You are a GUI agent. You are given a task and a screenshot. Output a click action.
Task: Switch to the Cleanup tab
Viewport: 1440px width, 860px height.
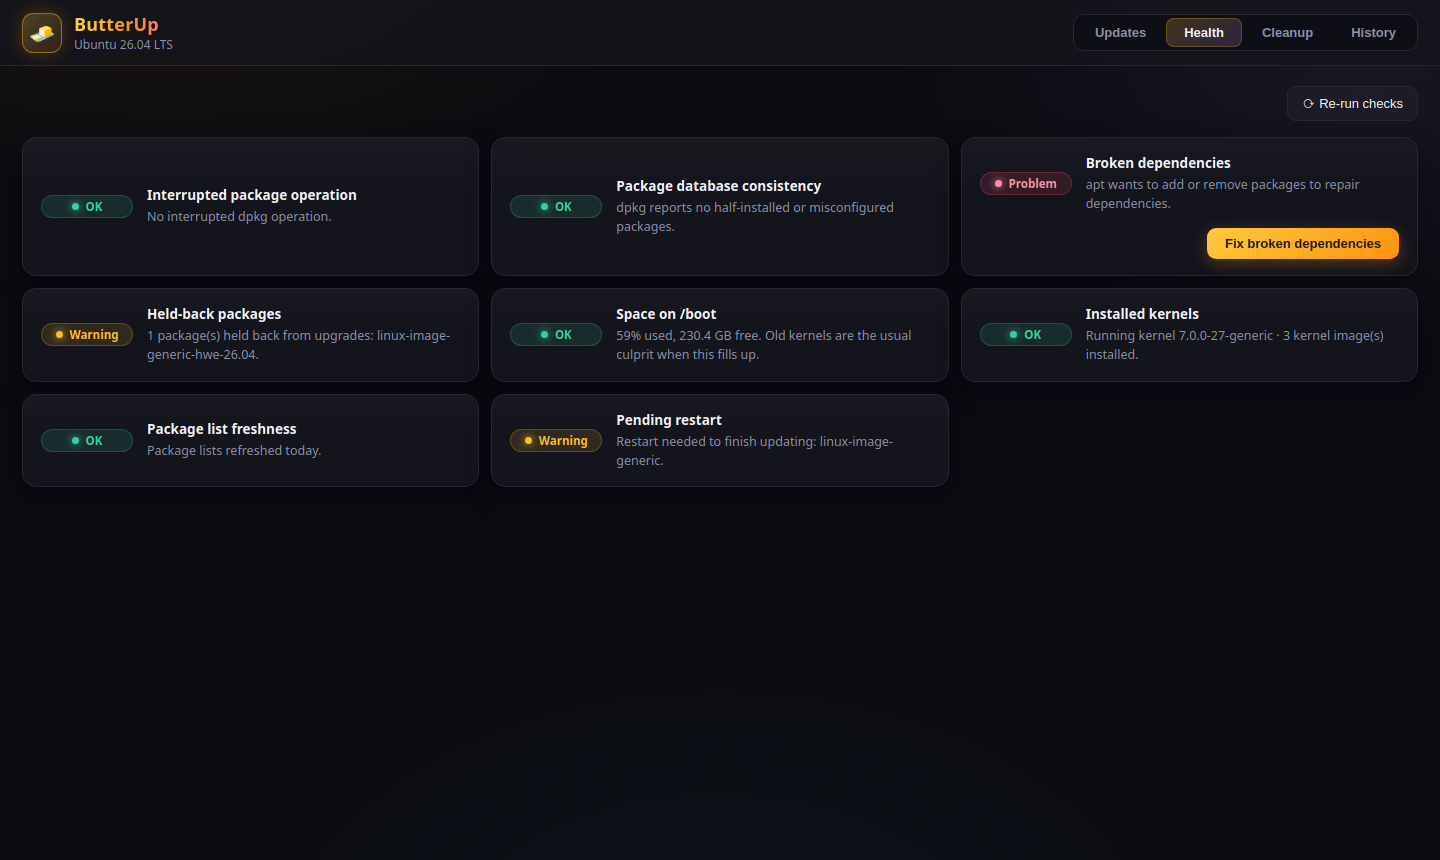click(1287, 33)
